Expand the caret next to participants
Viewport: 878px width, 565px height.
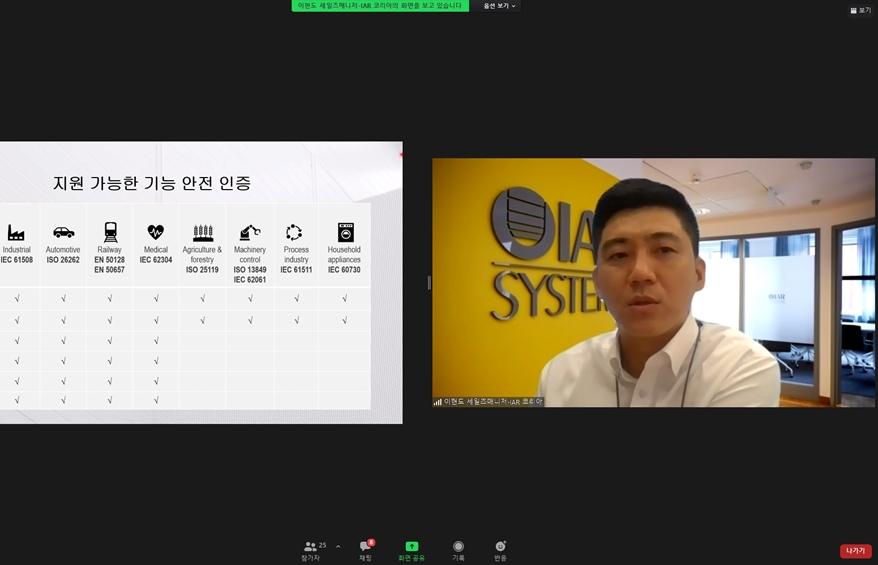(338, 547)
